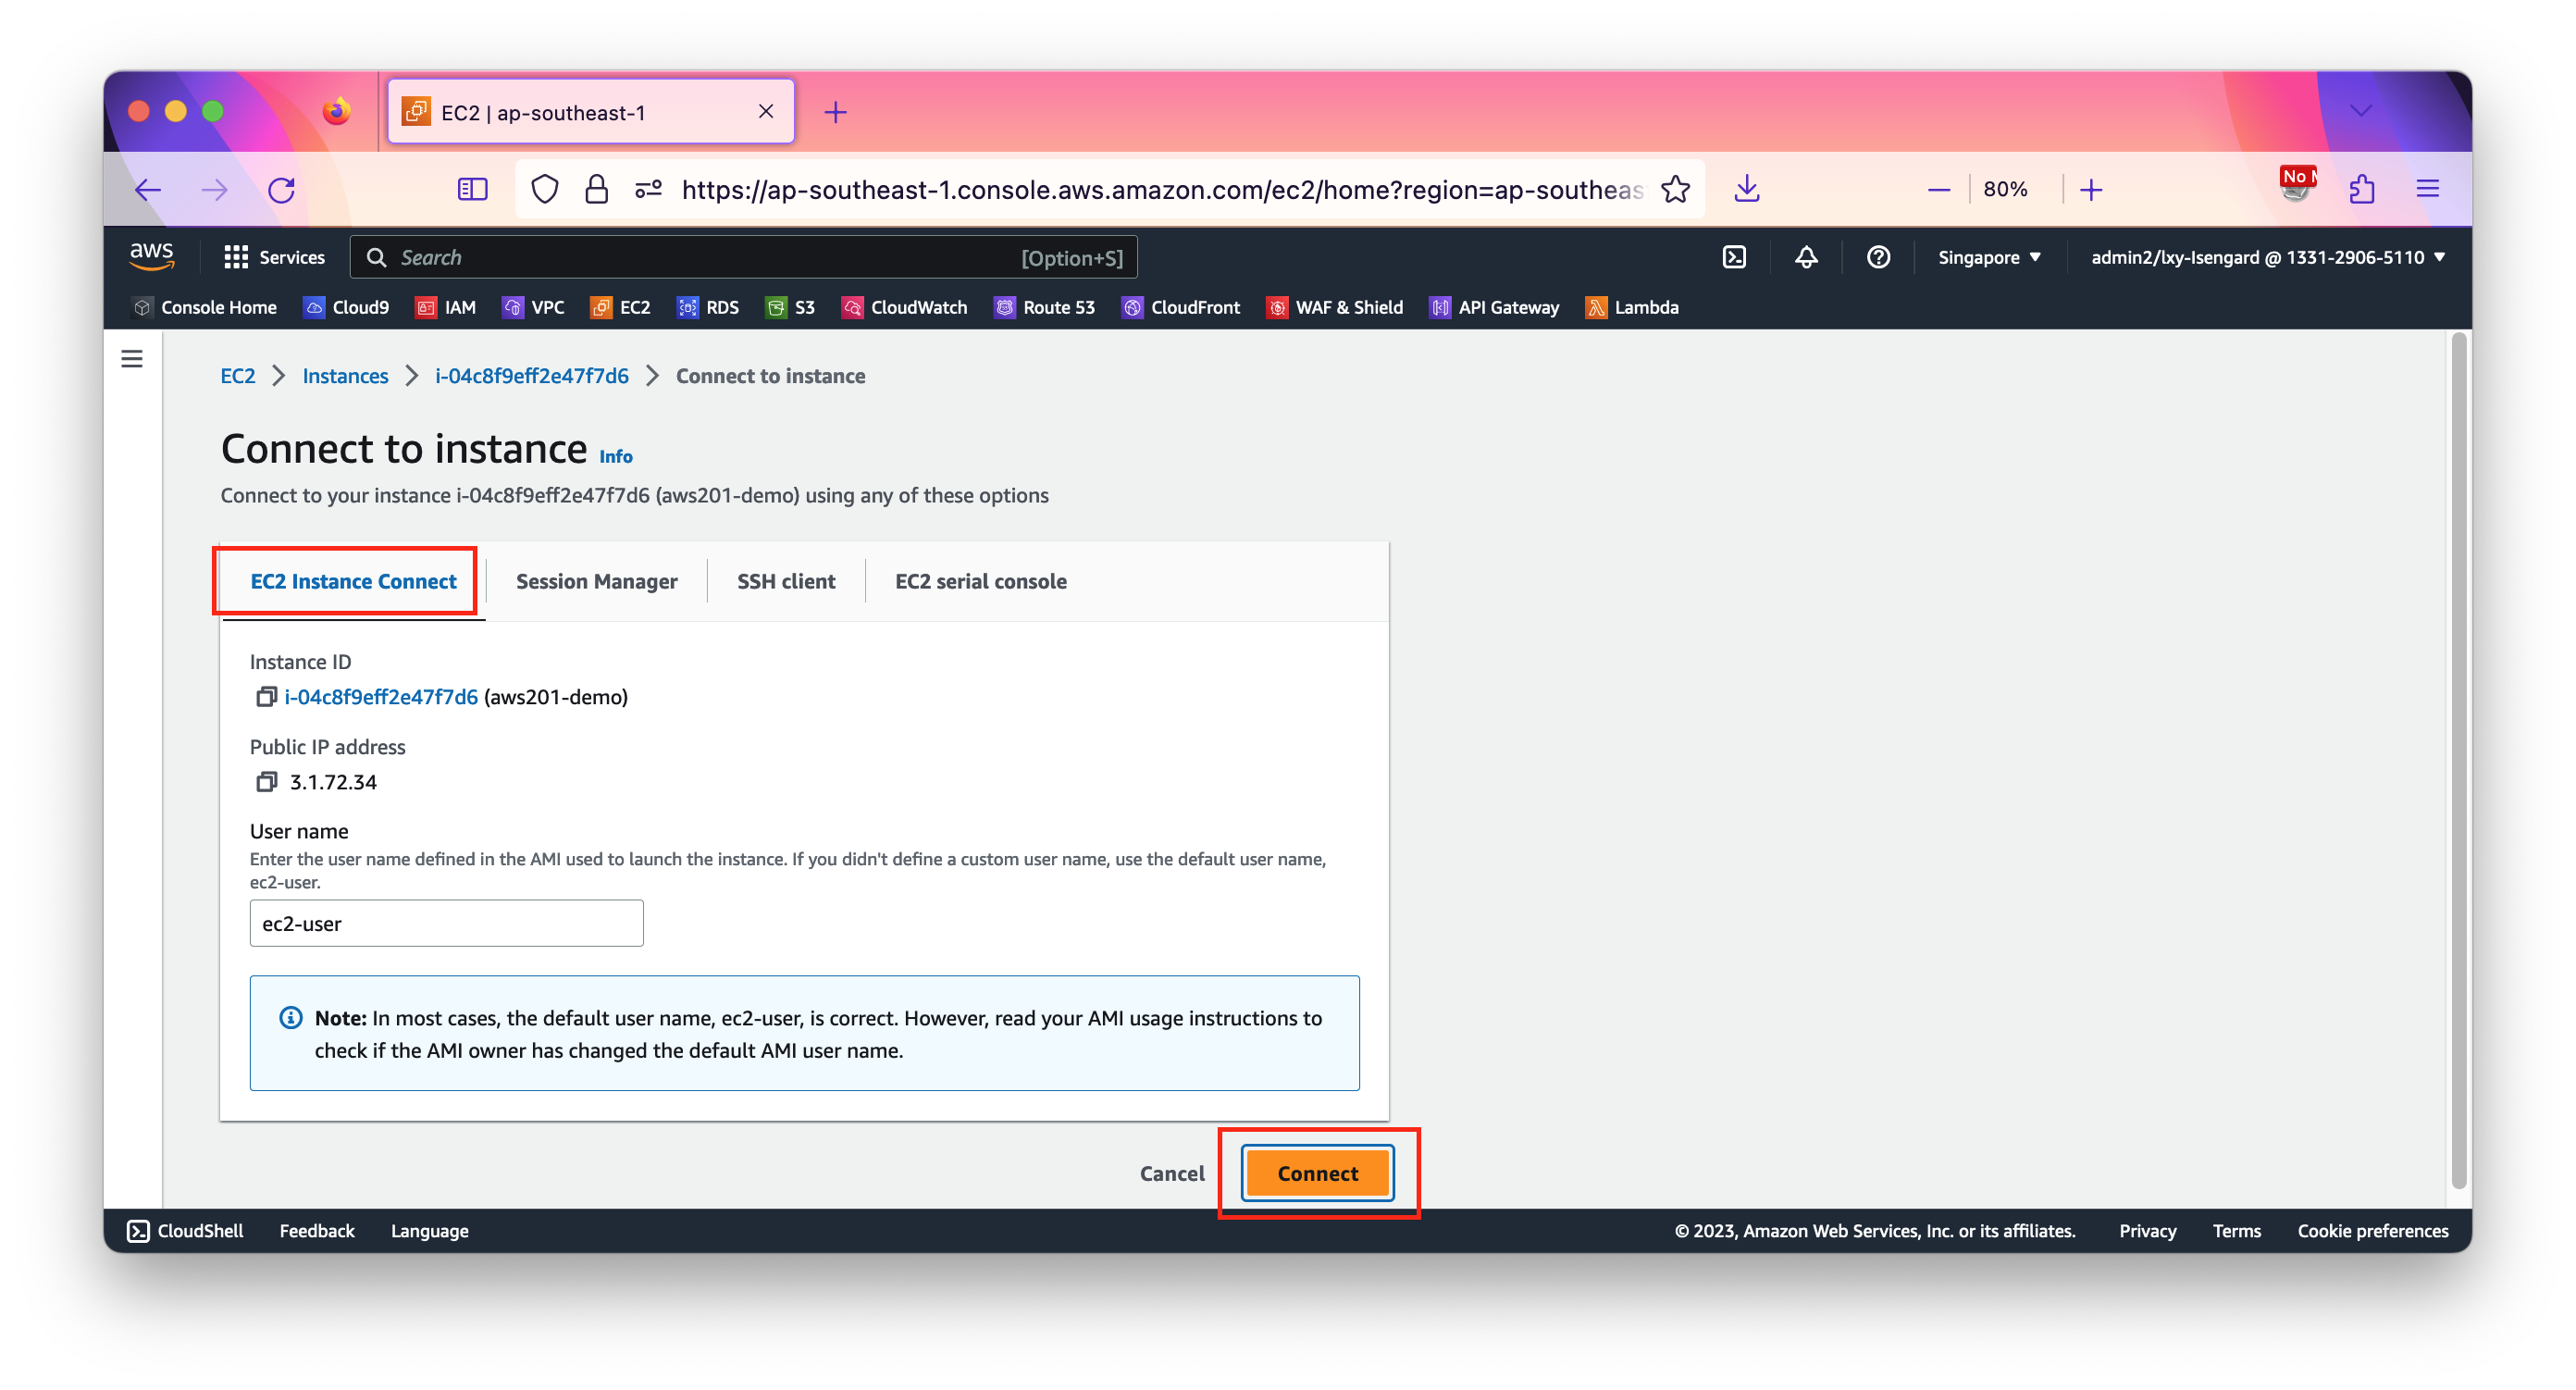Open IAM shortcut in favorites bar

[x=446, y=307]
